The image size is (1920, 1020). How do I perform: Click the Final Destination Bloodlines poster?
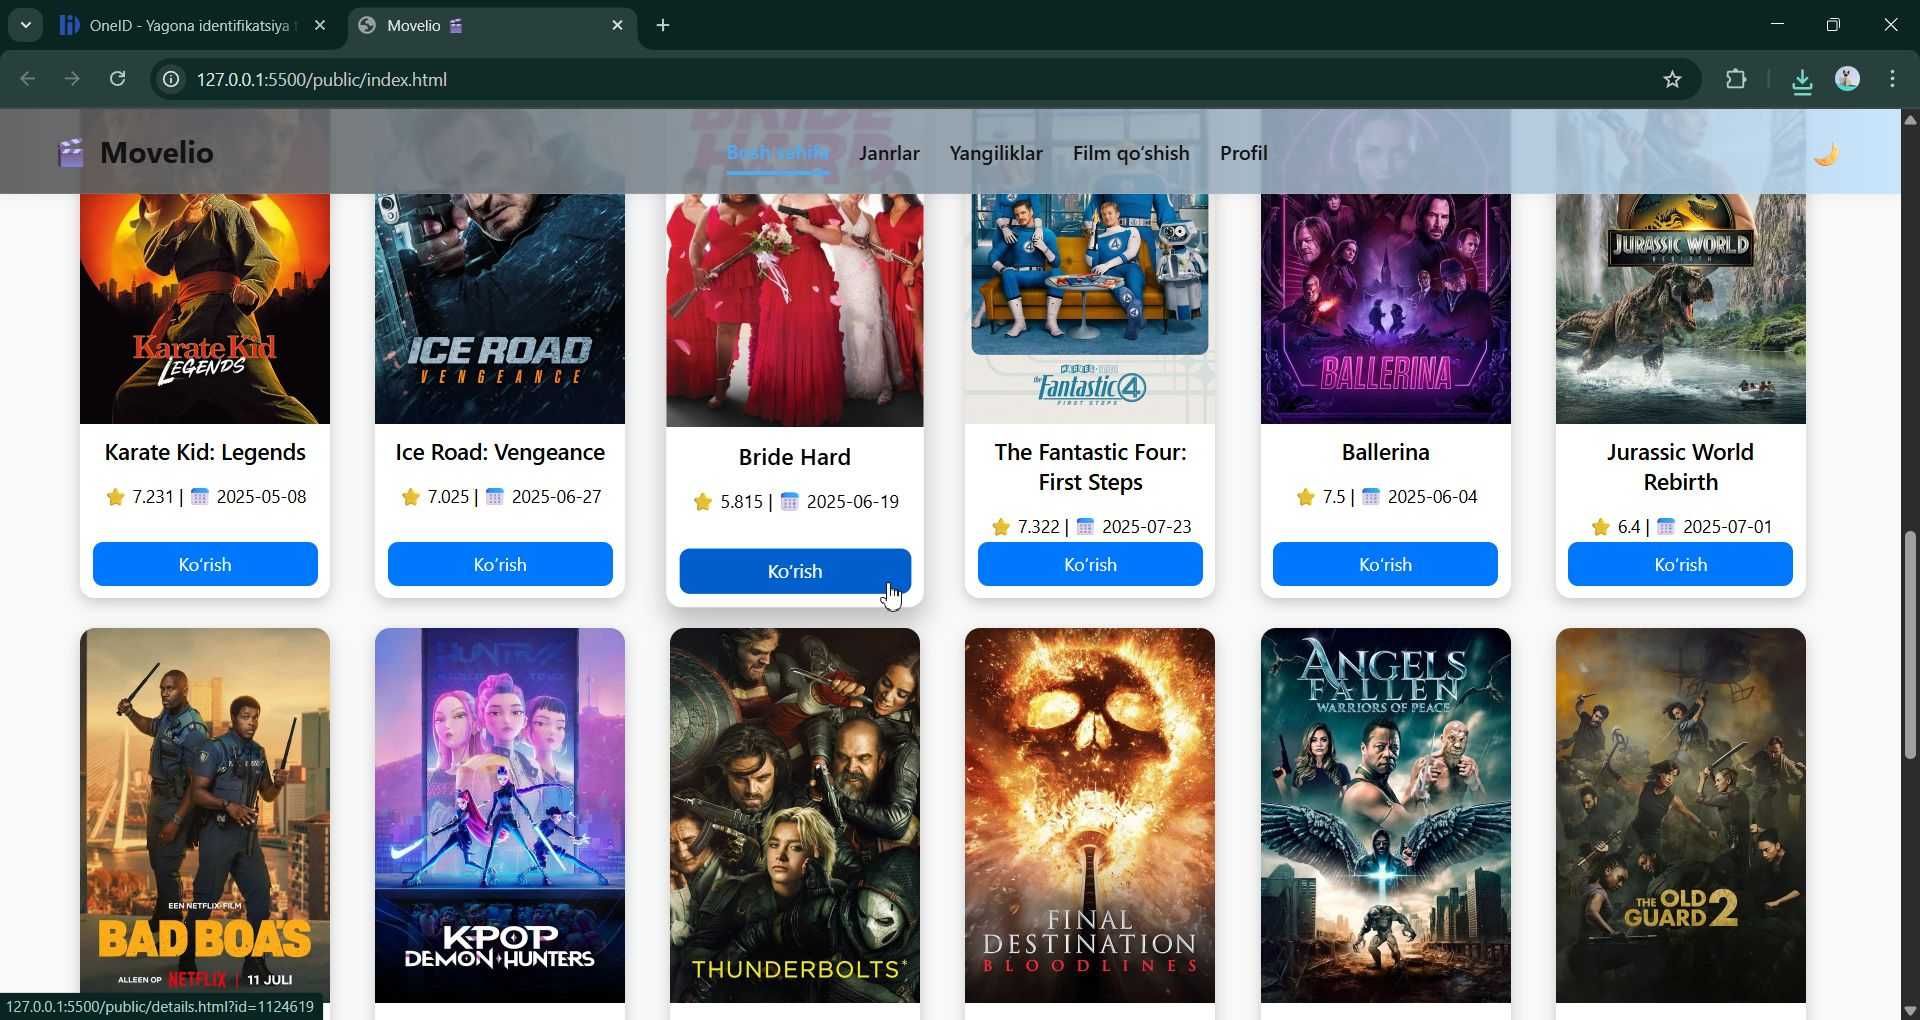point(1090,815)
